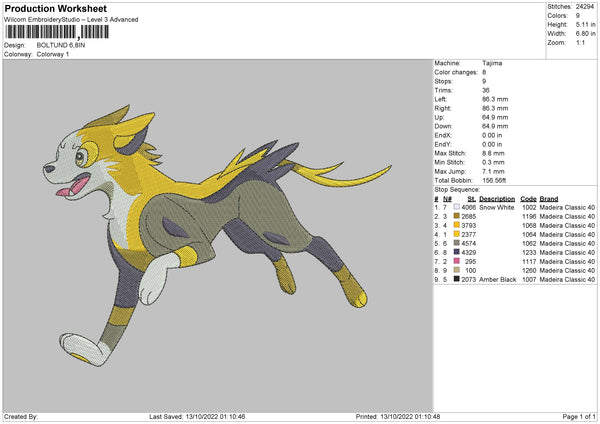Click thread code '1064'
600x424 pixels.
[x=529, y=235]
